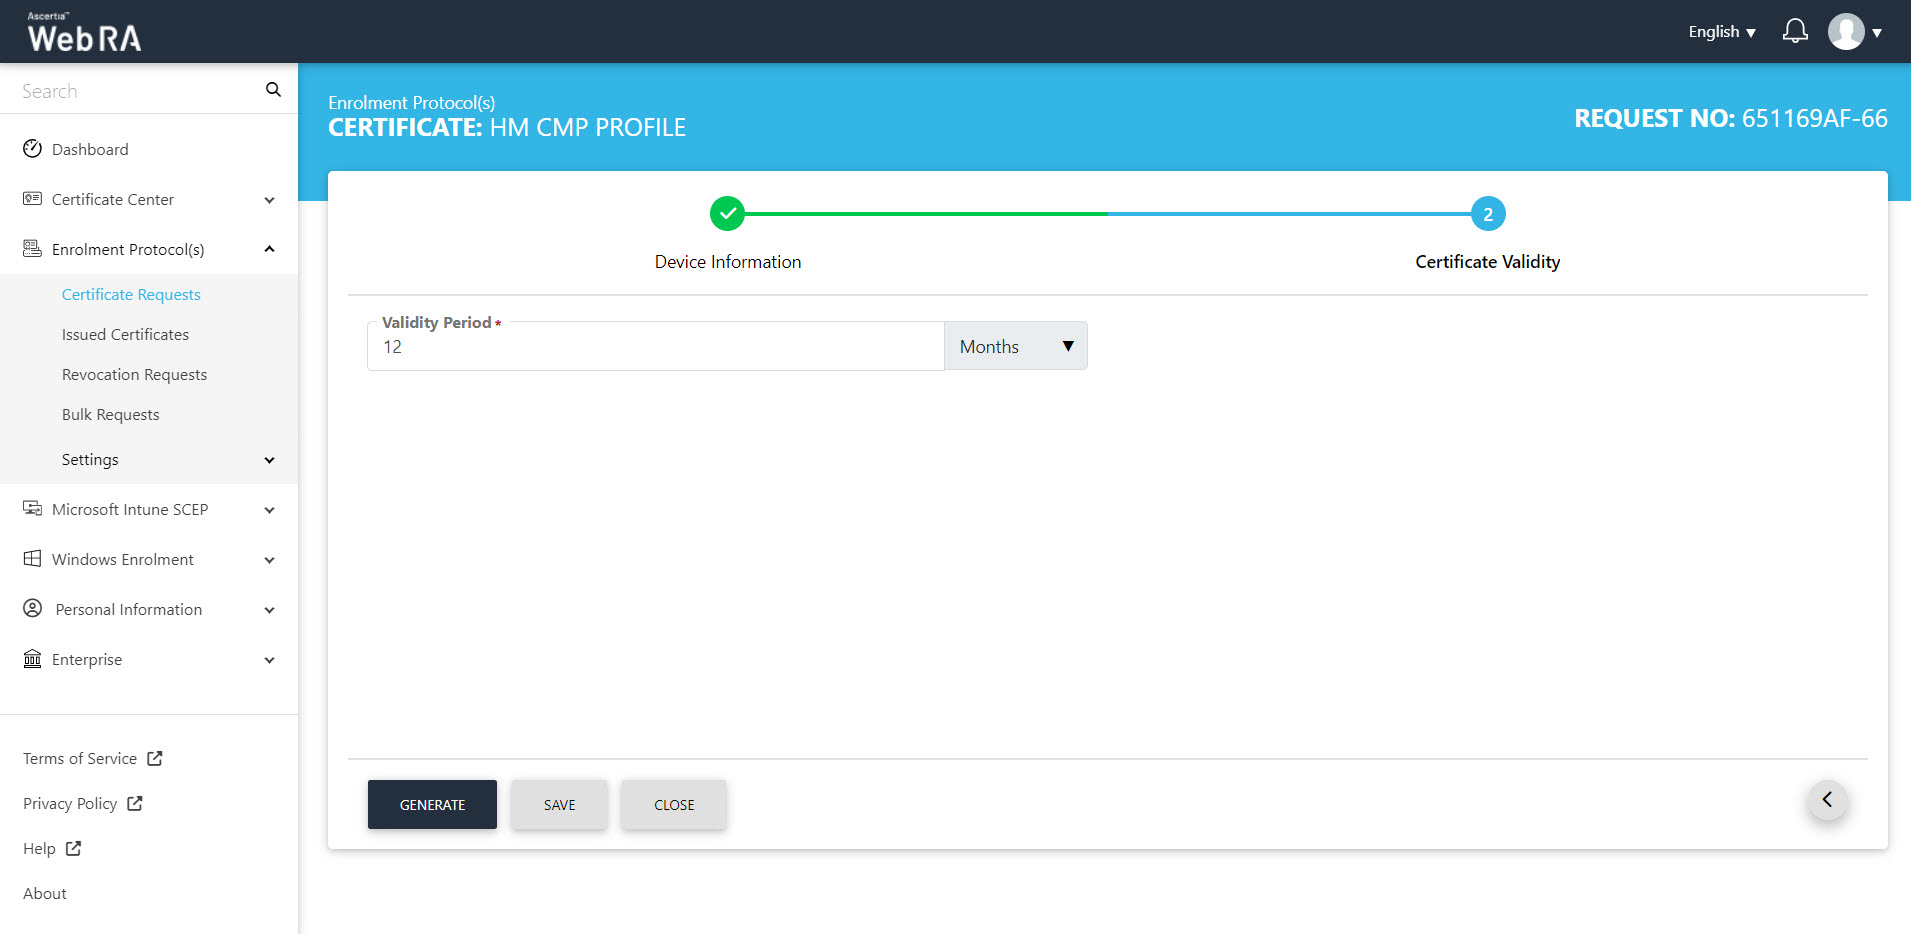Select Issued Certificates in sidebar
Viewport: 1911px width, 934px height.
(125, 334)
